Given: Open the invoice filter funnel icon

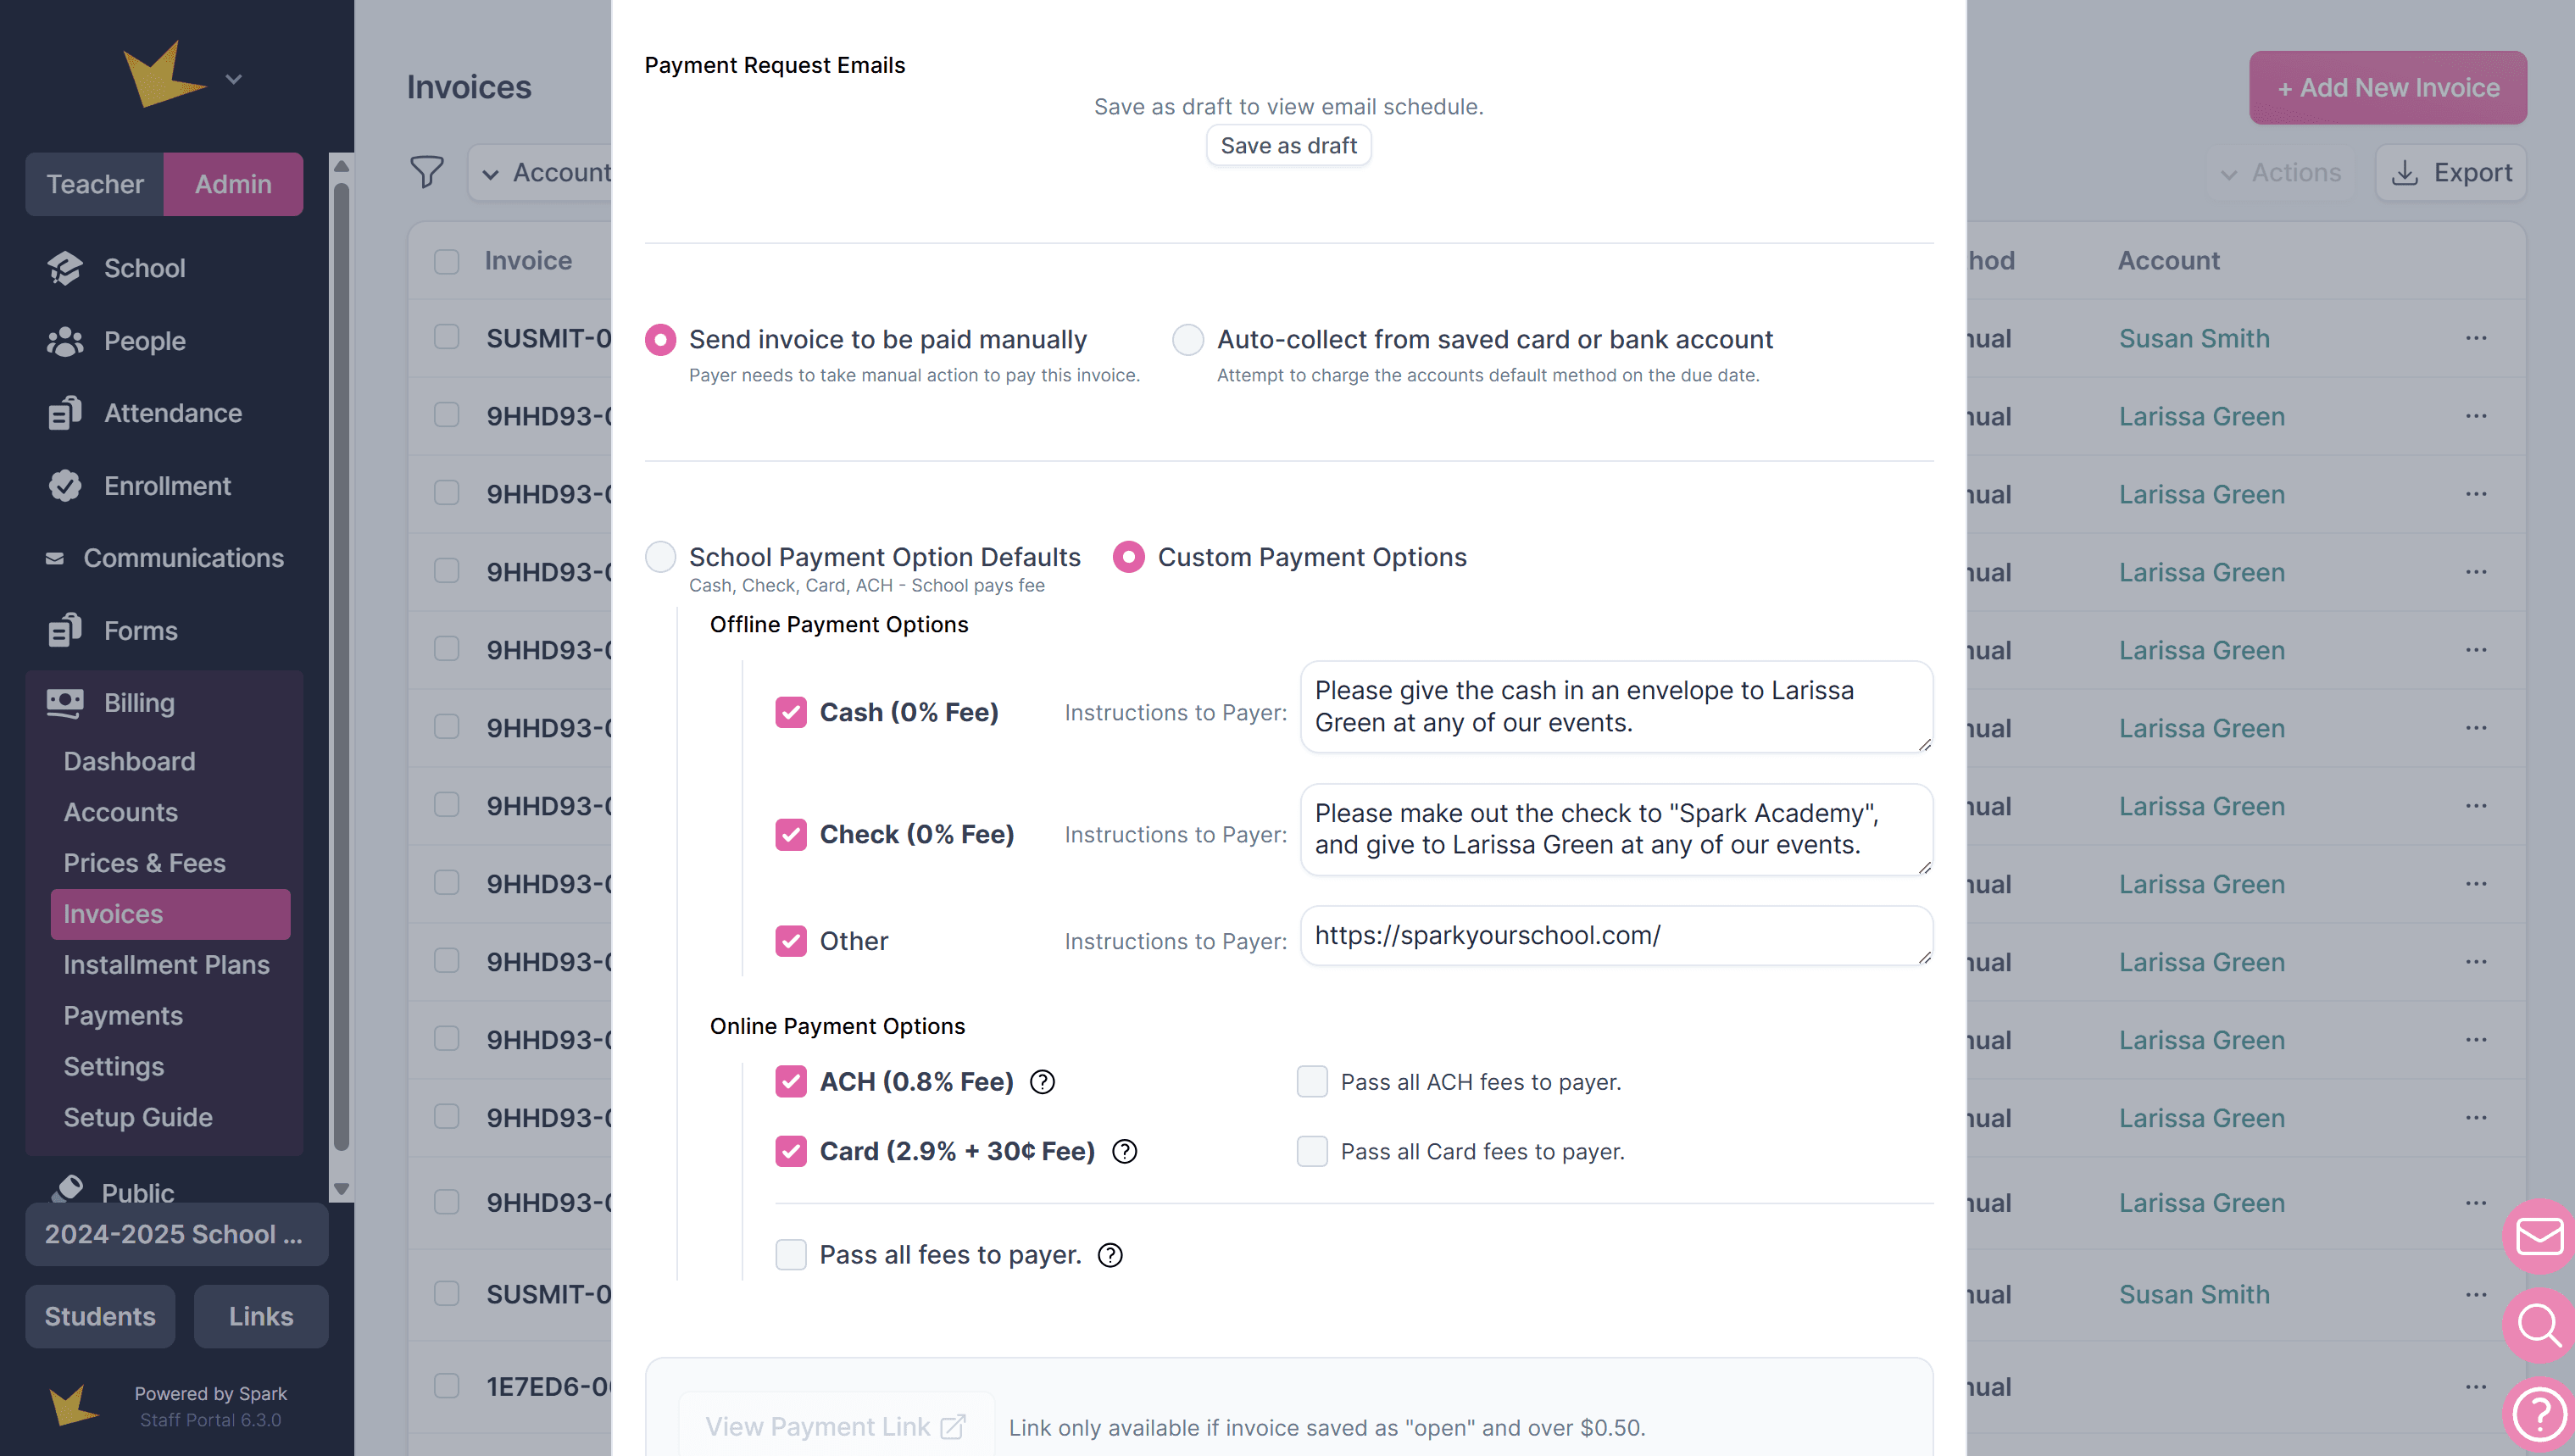Looking at the screenshot, I should pyautogui.click(x=426, y=173).
